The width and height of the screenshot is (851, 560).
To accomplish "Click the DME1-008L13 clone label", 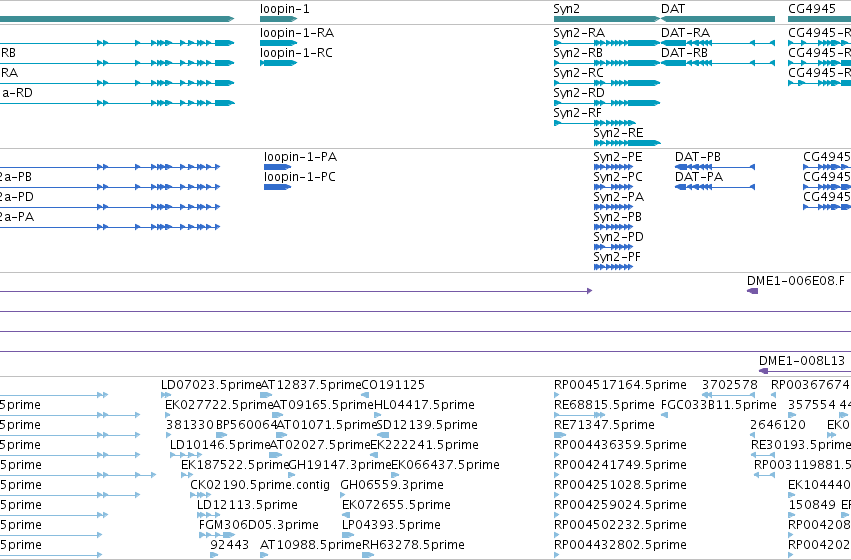I will tap(802, 361).
